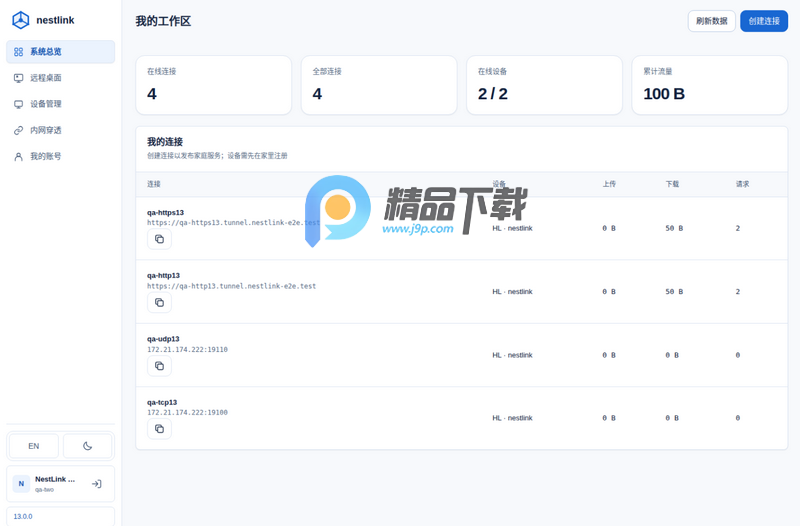
Task: Click the qa-tcp13 row request count 0
Action: coord(738,418)
